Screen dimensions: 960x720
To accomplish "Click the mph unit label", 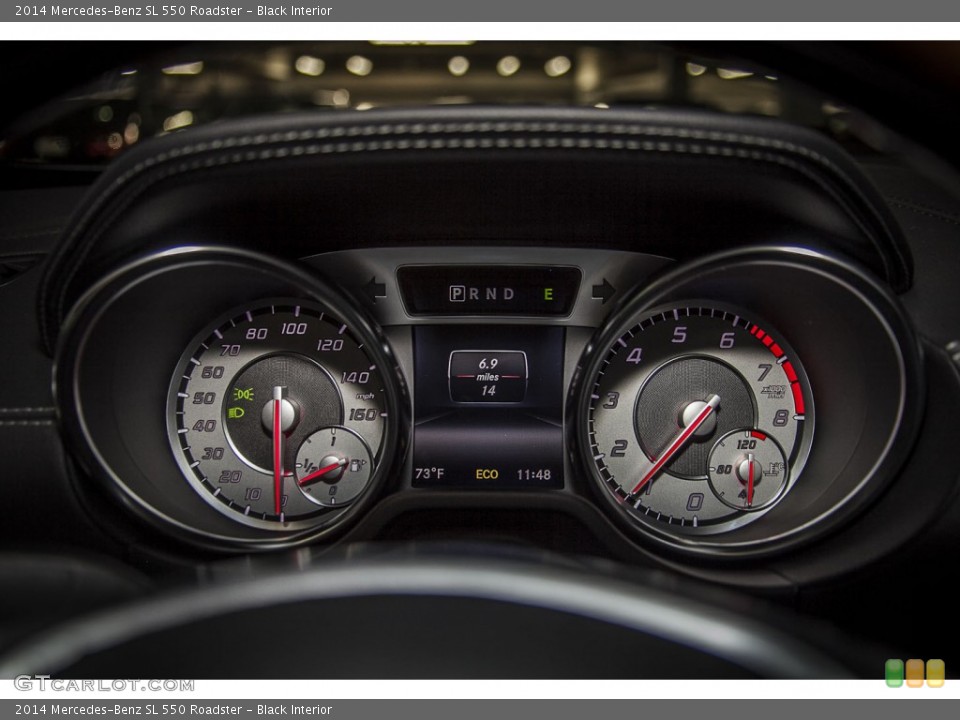I will [x=365, y=396].
